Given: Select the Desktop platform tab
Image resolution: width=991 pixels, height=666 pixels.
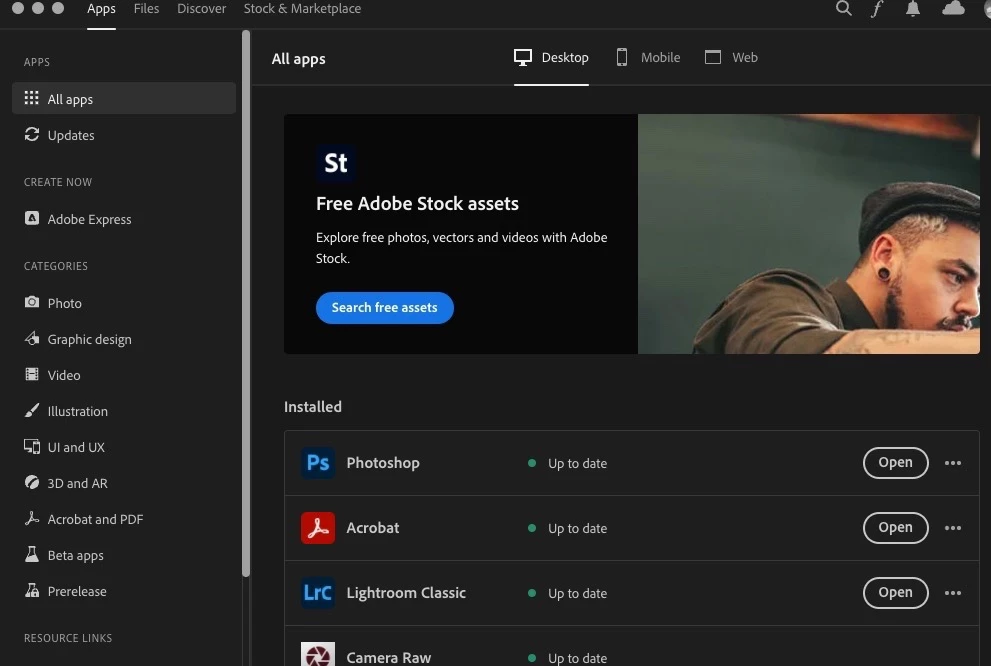Looking at the screenshot, I should pos(551,58).
